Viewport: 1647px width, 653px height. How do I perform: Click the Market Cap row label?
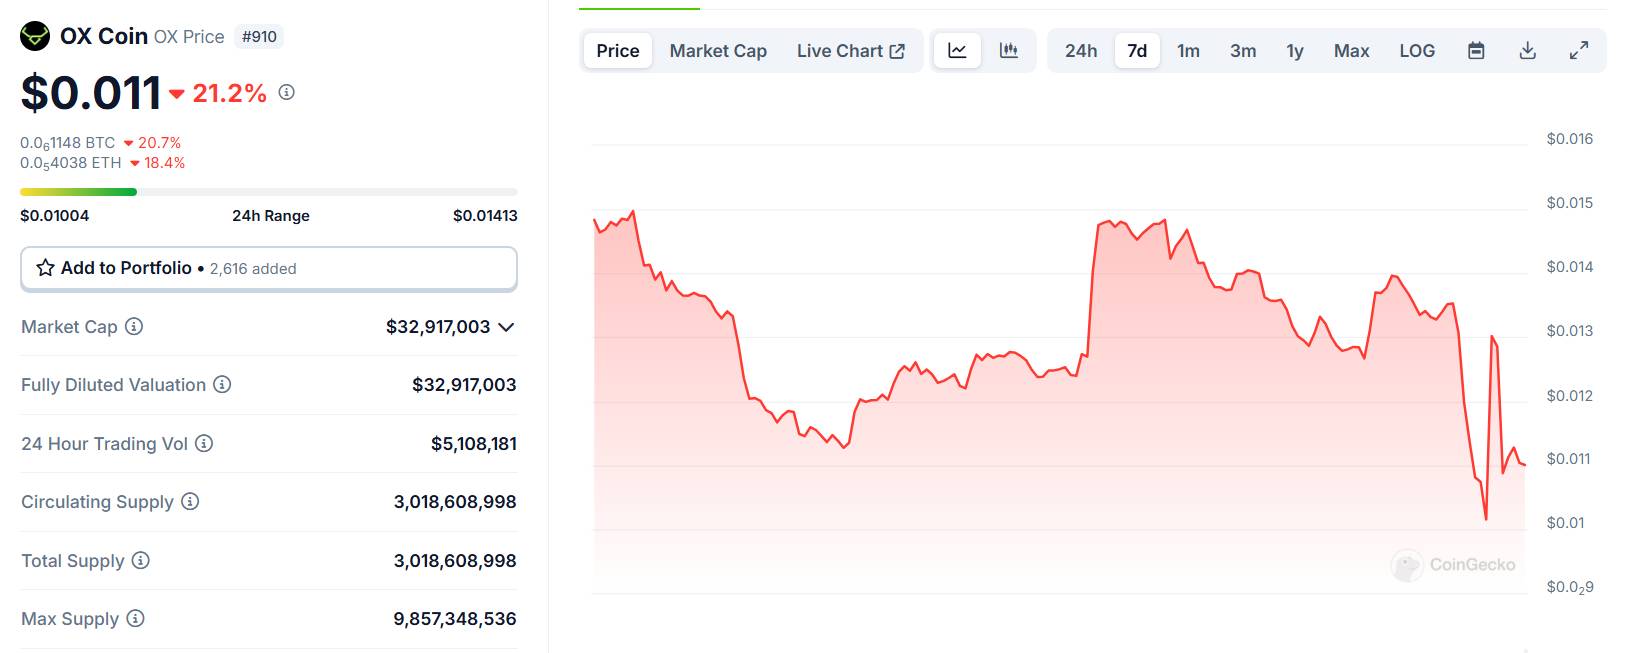(69, 327)
